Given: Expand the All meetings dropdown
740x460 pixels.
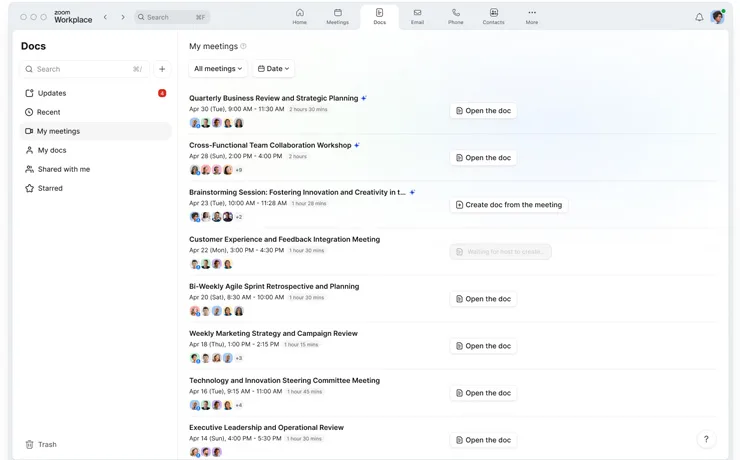Looking at the screenshot, I should pos(218,69).
